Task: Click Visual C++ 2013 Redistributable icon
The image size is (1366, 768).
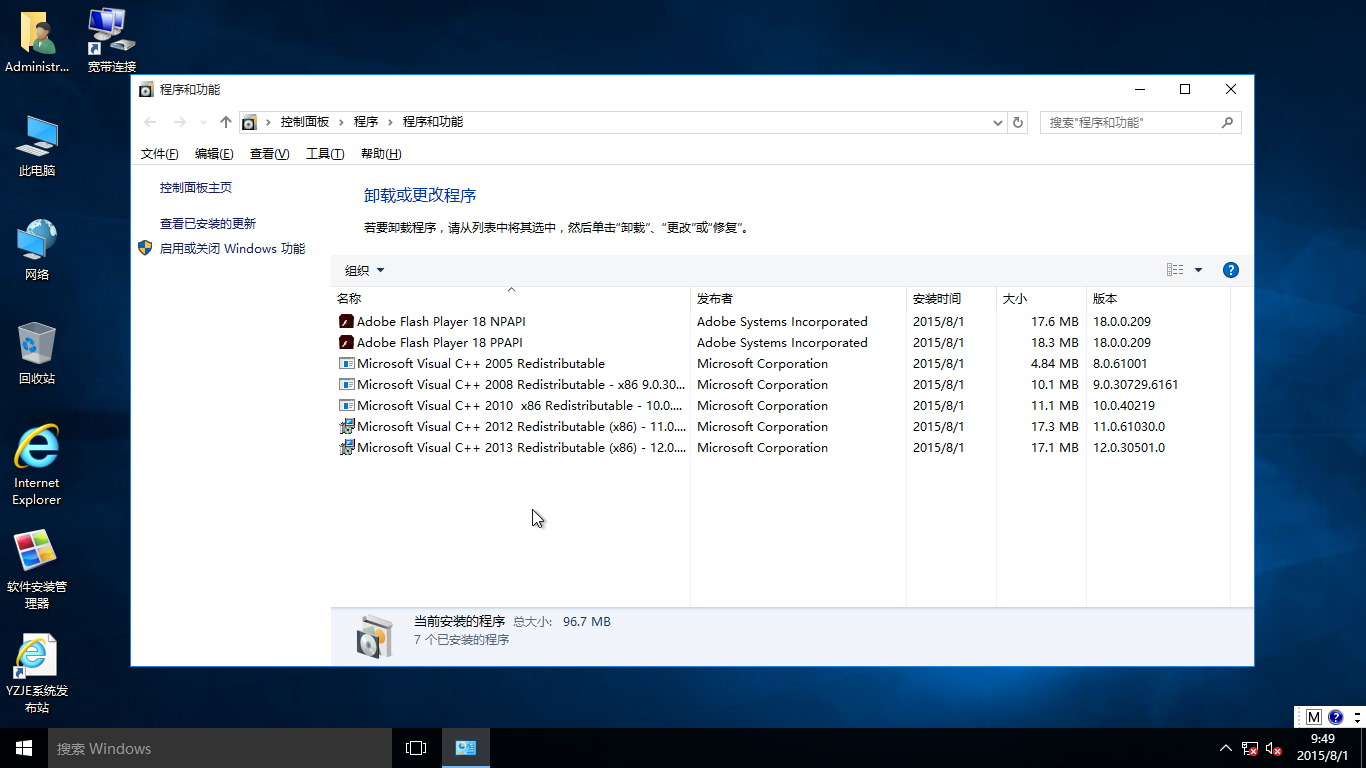Action: click(x=347, y=448)
